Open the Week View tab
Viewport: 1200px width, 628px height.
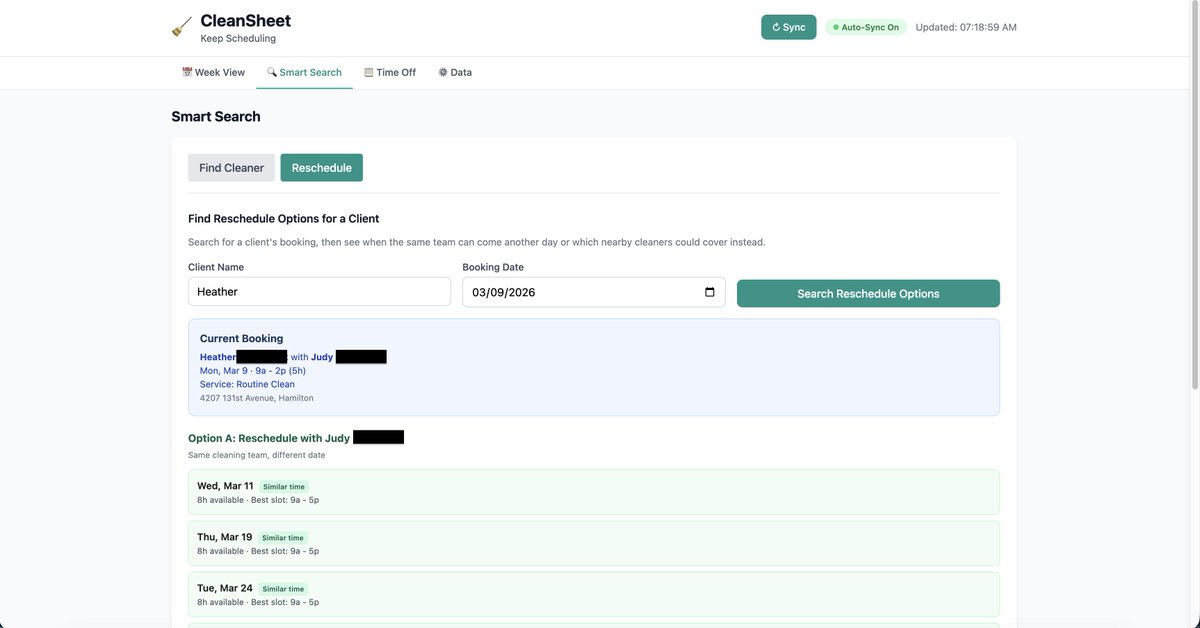point(213,72)
